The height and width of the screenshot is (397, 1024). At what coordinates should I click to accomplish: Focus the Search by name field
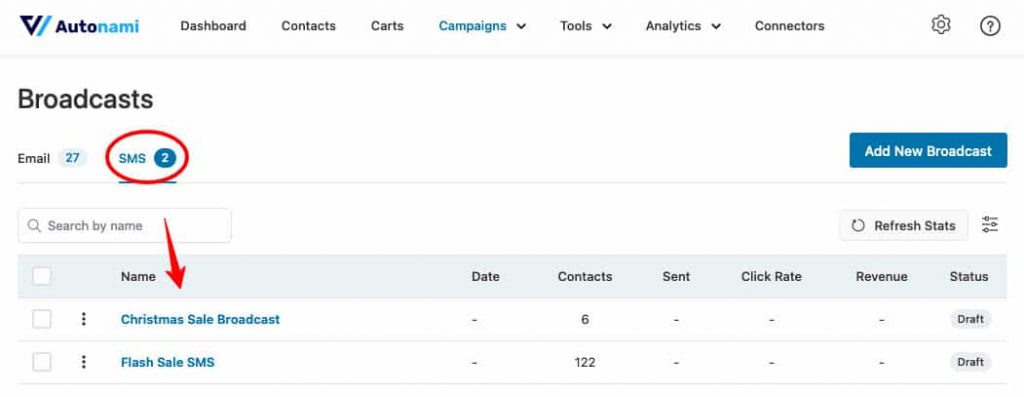[x=124, y=226]
